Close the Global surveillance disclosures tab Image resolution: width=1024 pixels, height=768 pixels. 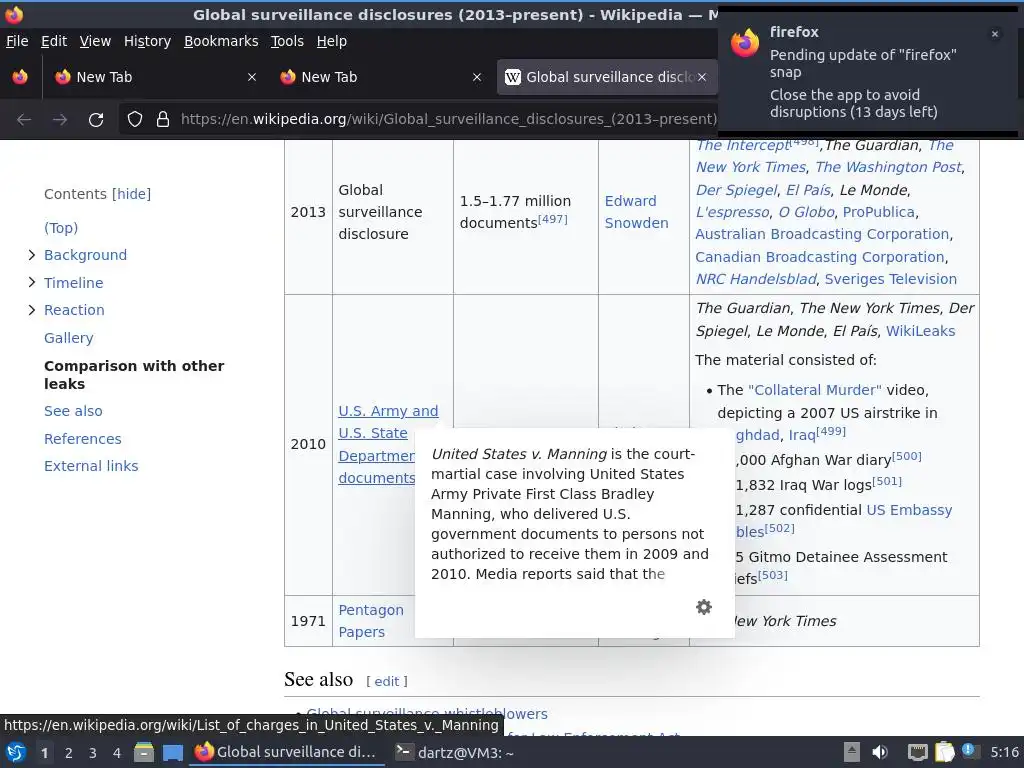click(702, 77)
